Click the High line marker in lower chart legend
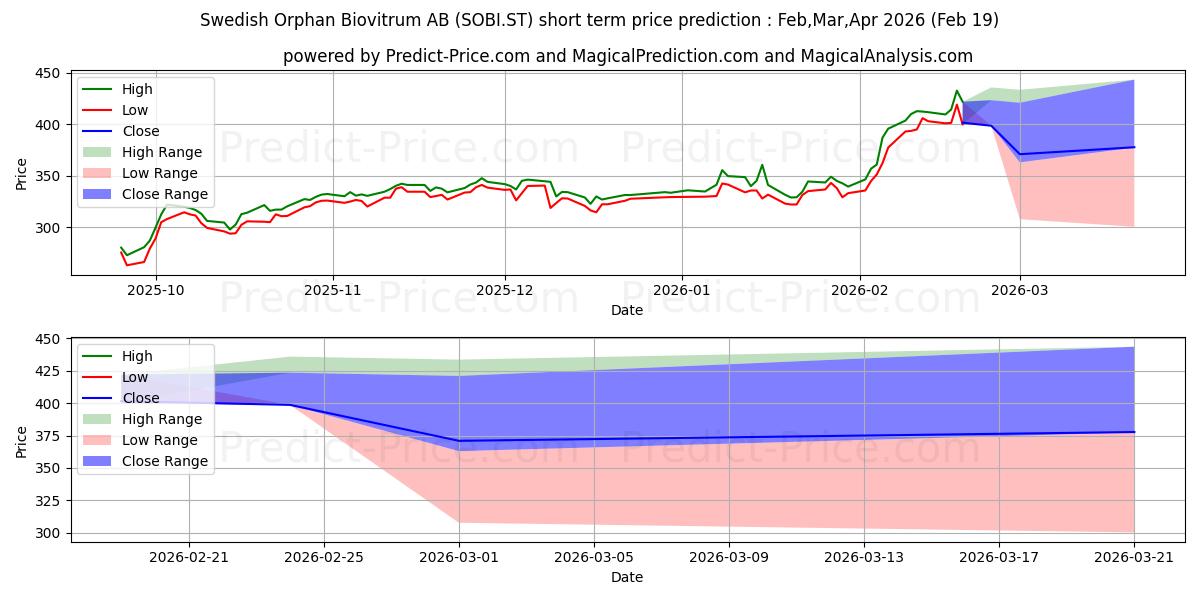 pyautogui.click(x=100, y=356)
